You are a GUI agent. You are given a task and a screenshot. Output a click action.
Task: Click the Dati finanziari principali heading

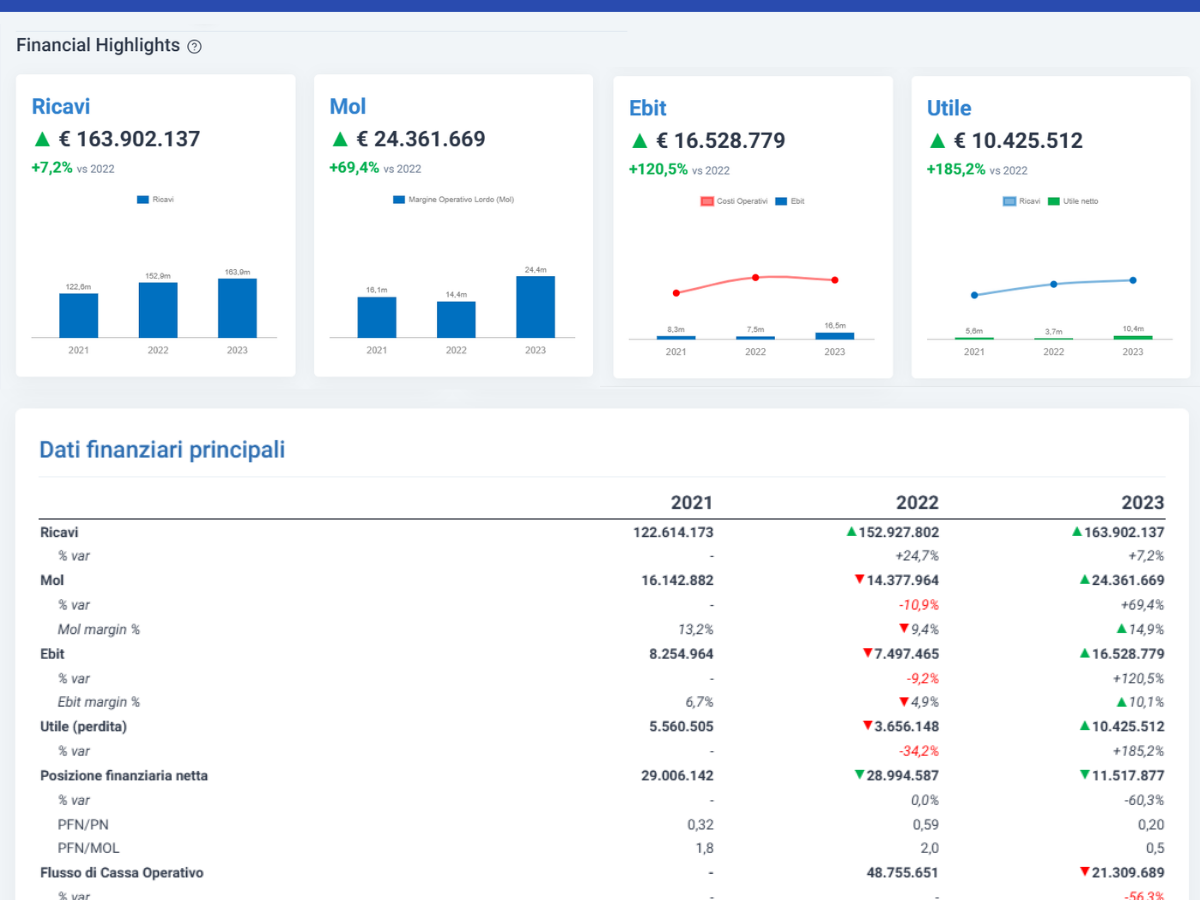coord(162,450)
